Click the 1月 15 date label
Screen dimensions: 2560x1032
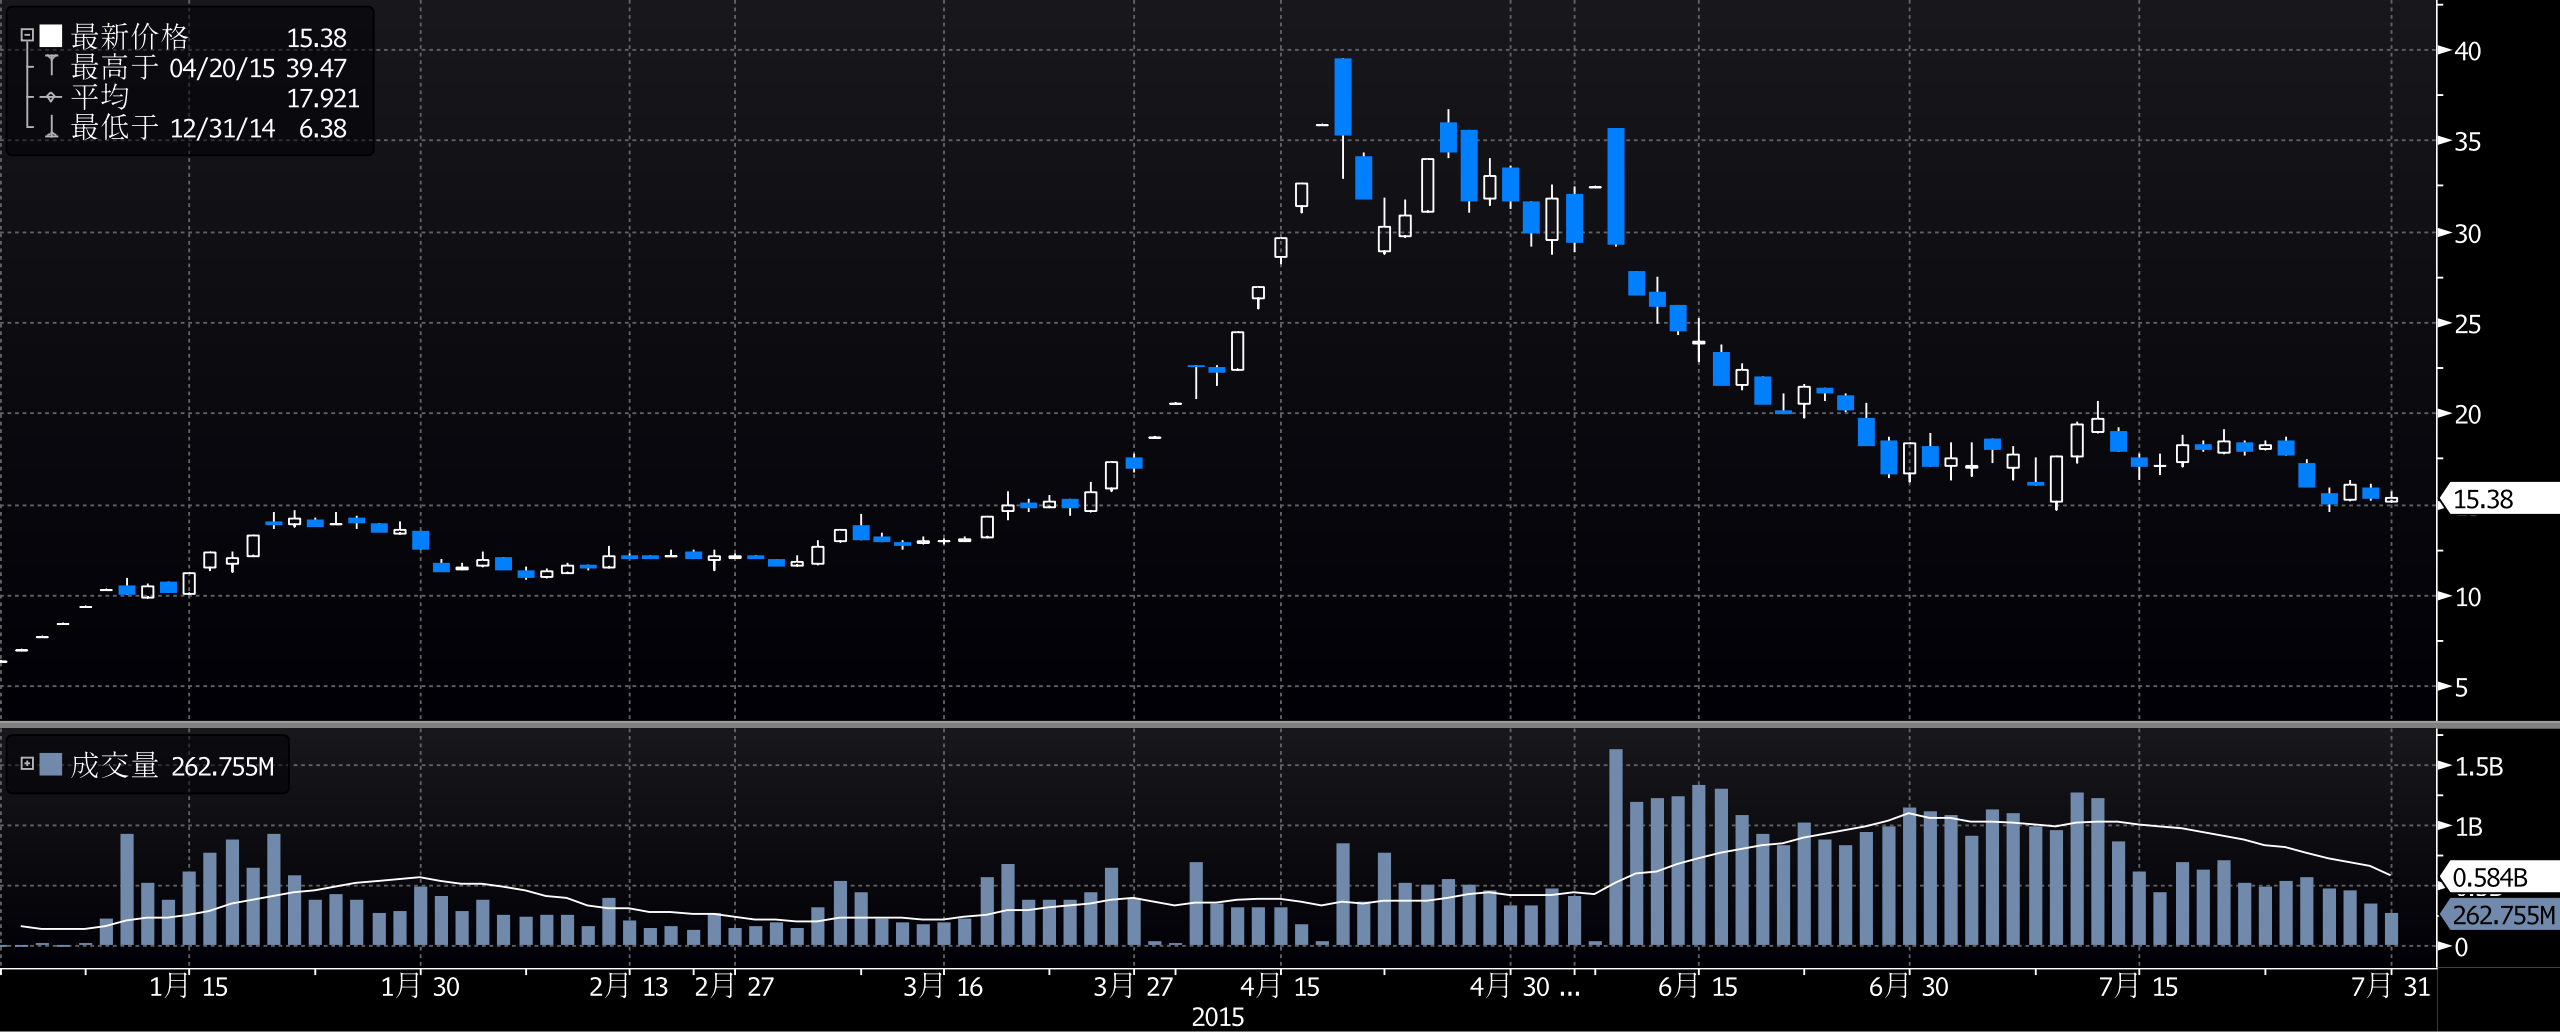(189, 986)
